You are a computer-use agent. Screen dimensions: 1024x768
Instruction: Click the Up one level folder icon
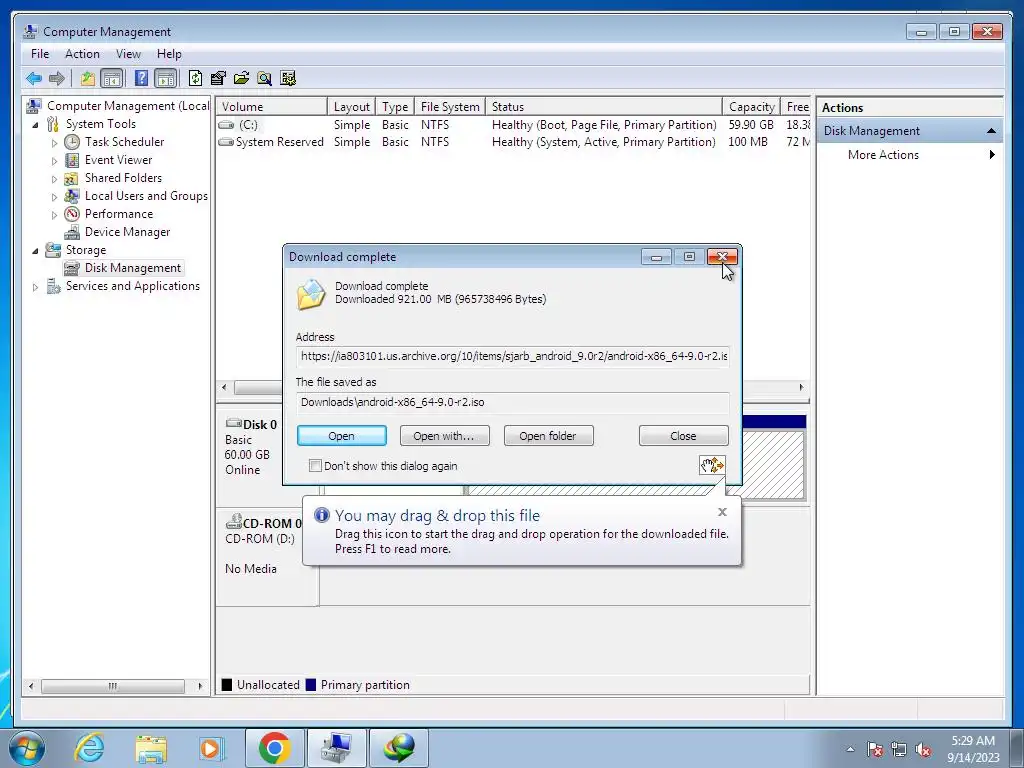(88, 78)
